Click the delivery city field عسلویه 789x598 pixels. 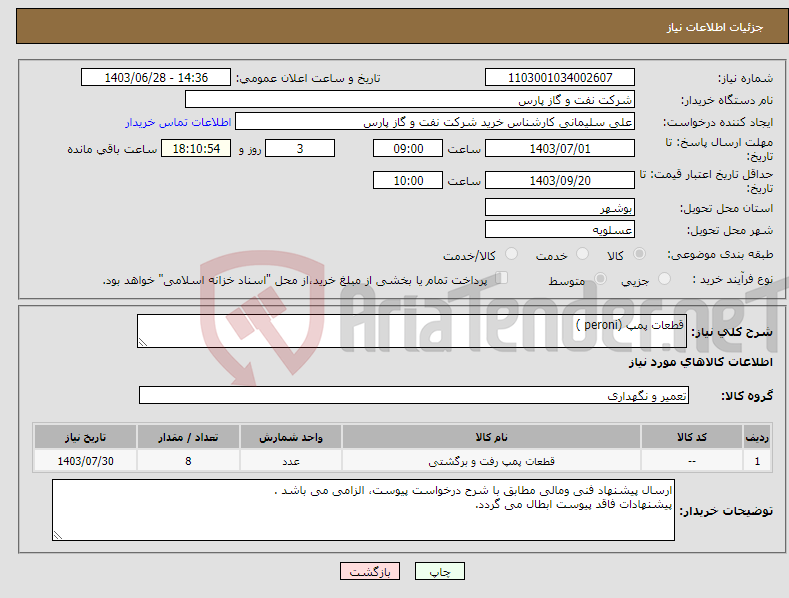560,230
